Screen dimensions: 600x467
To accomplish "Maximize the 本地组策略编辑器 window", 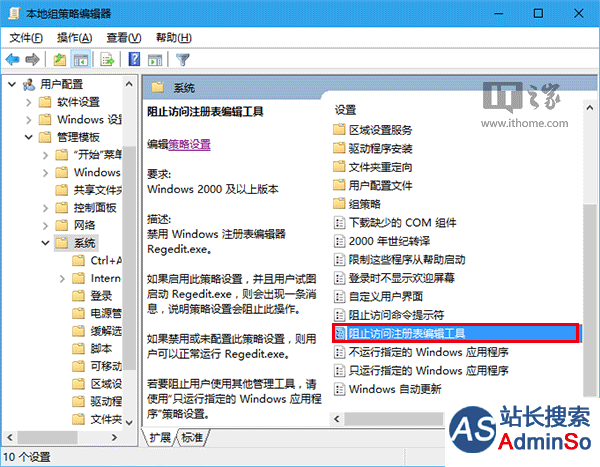I will pyautogui.click(x=538, y=13).
